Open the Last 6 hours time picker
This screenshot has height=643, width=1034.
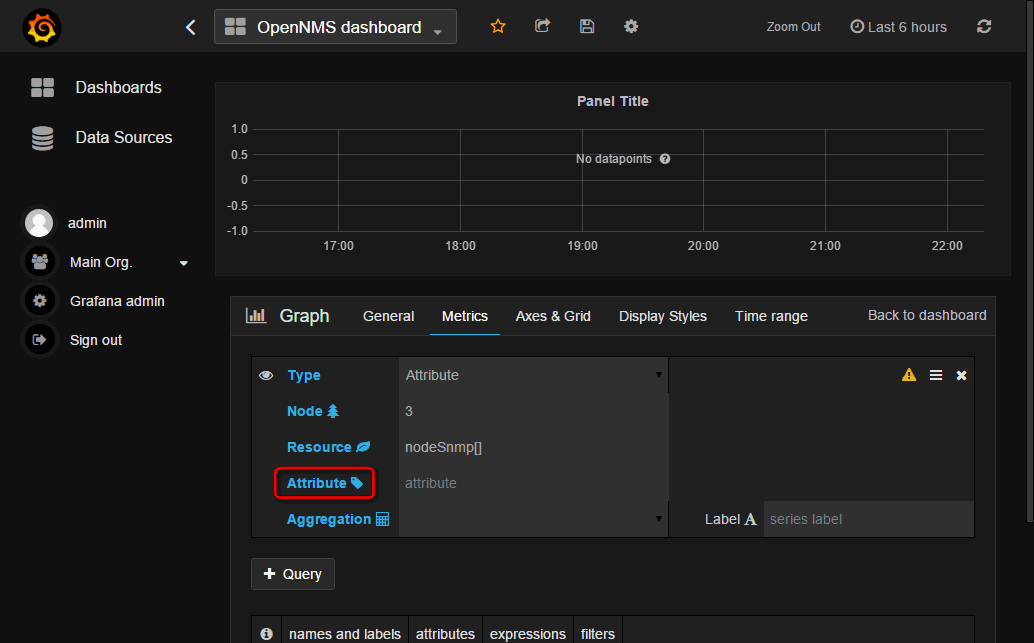click(x=898, y=27)
